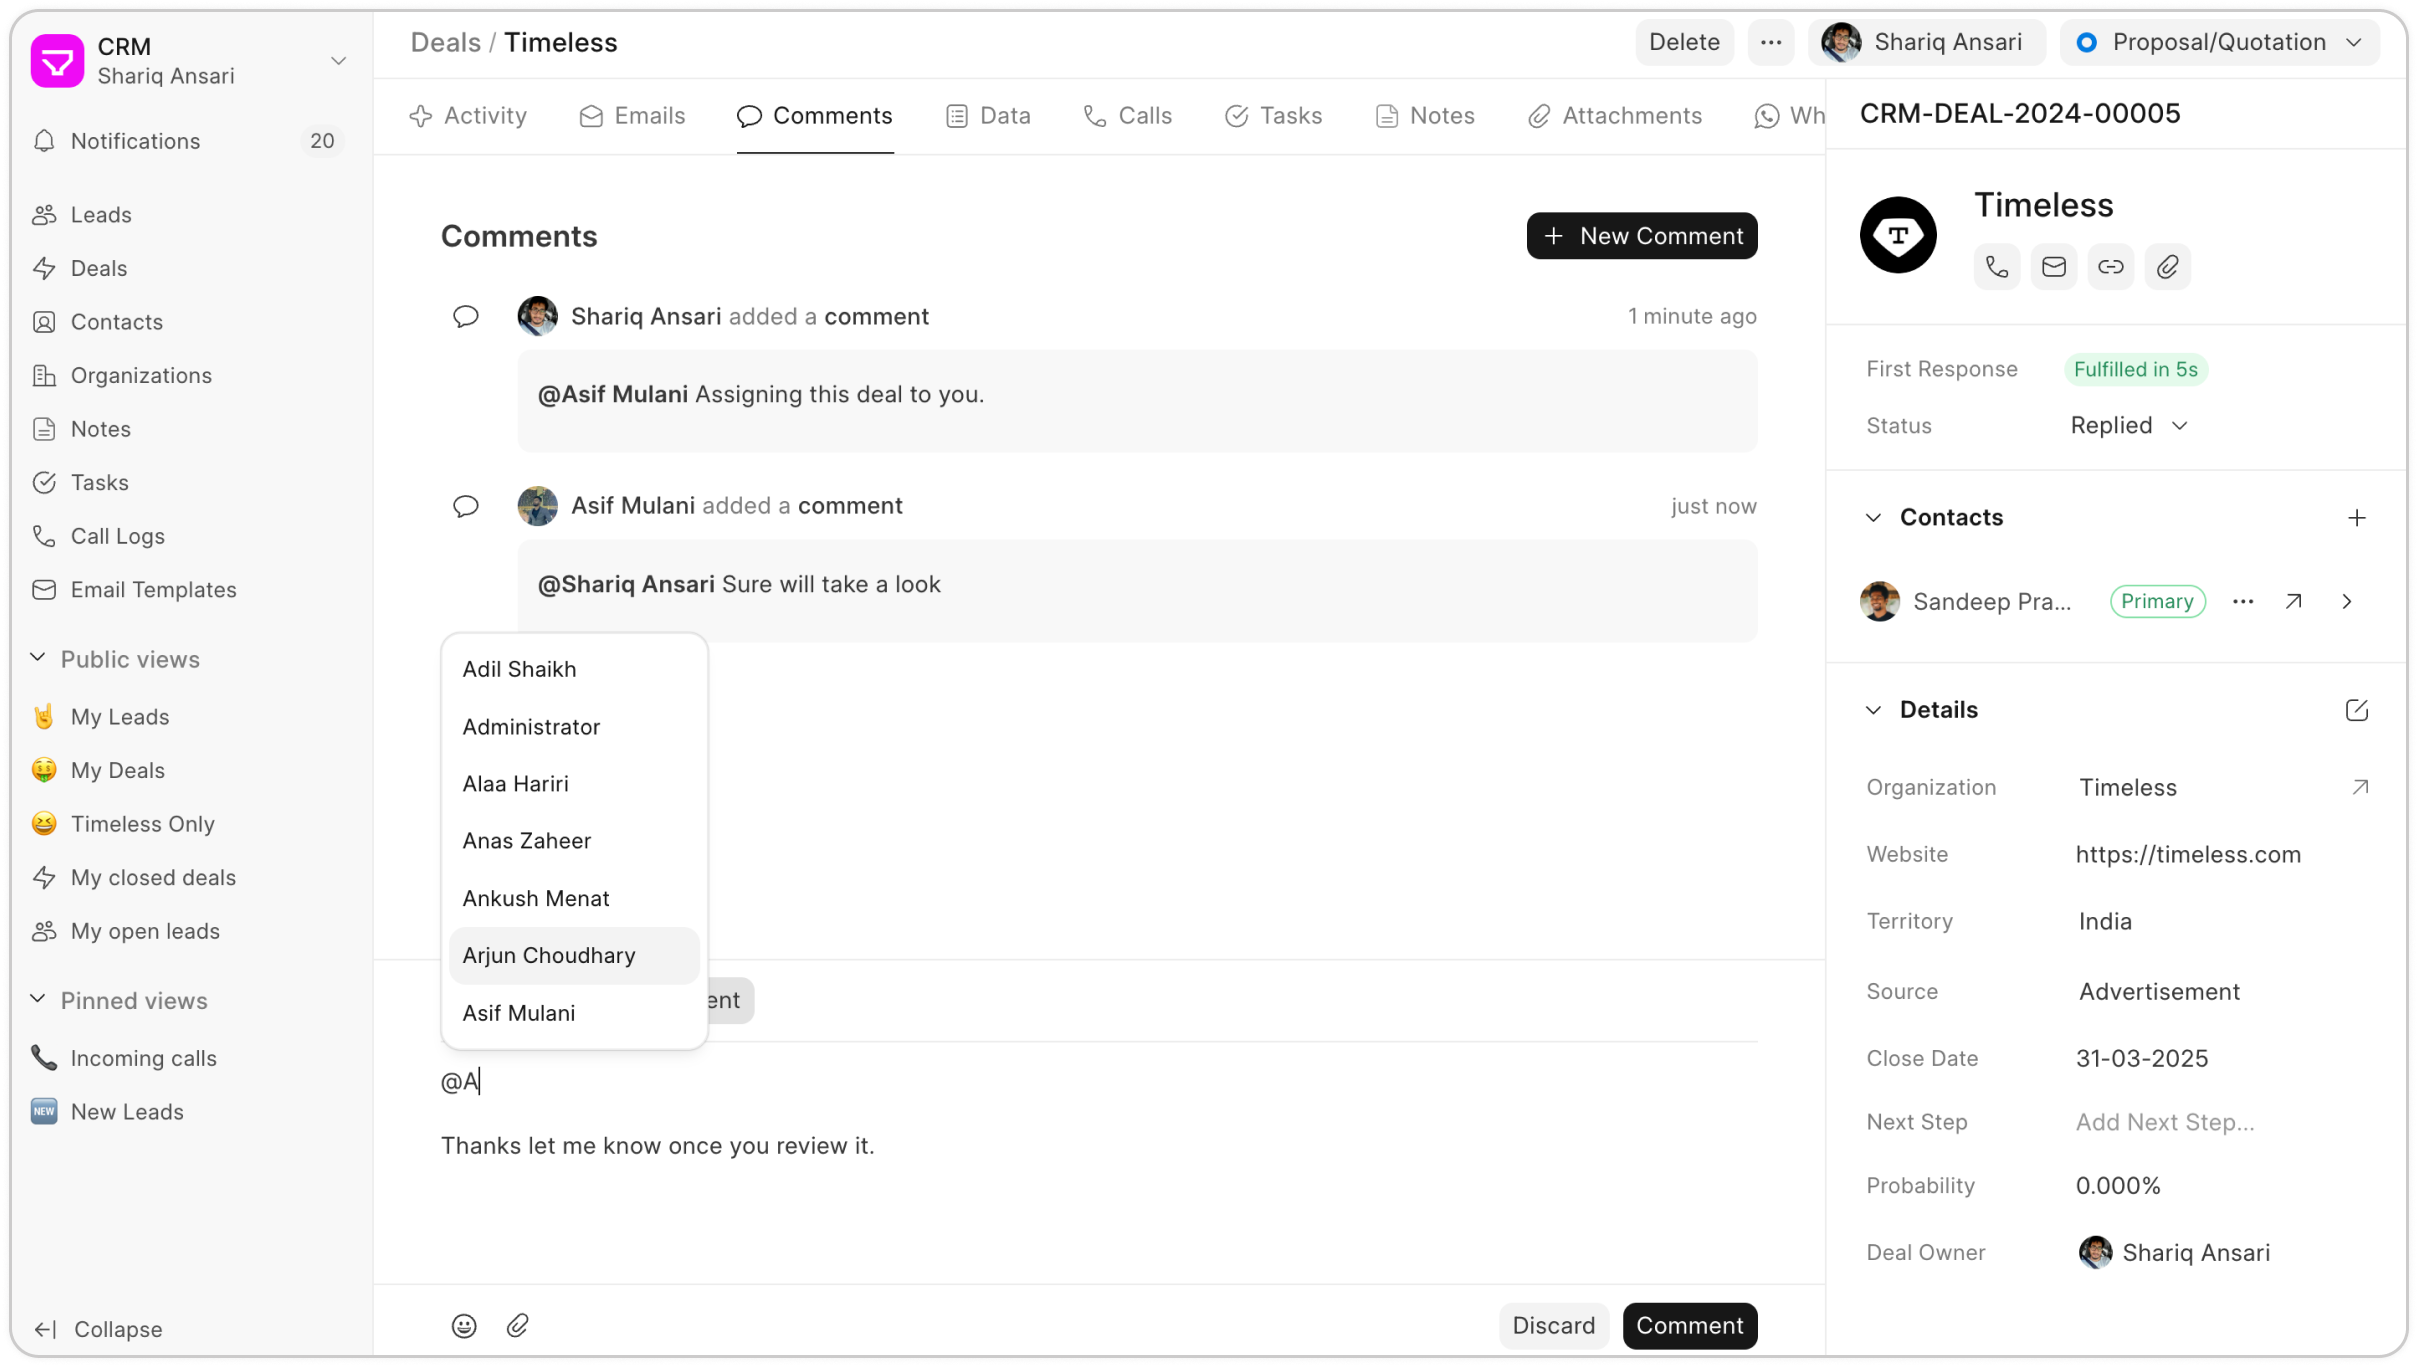Attach a file using comment editor paperclip icon

point(518,1325)
